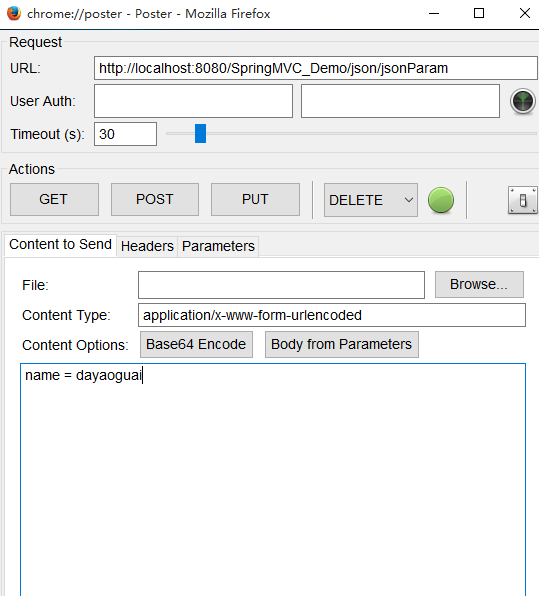This screenshot has width=539, height=596.
Task: Click the blue Timeout slider handle
Action: [200, 133]
